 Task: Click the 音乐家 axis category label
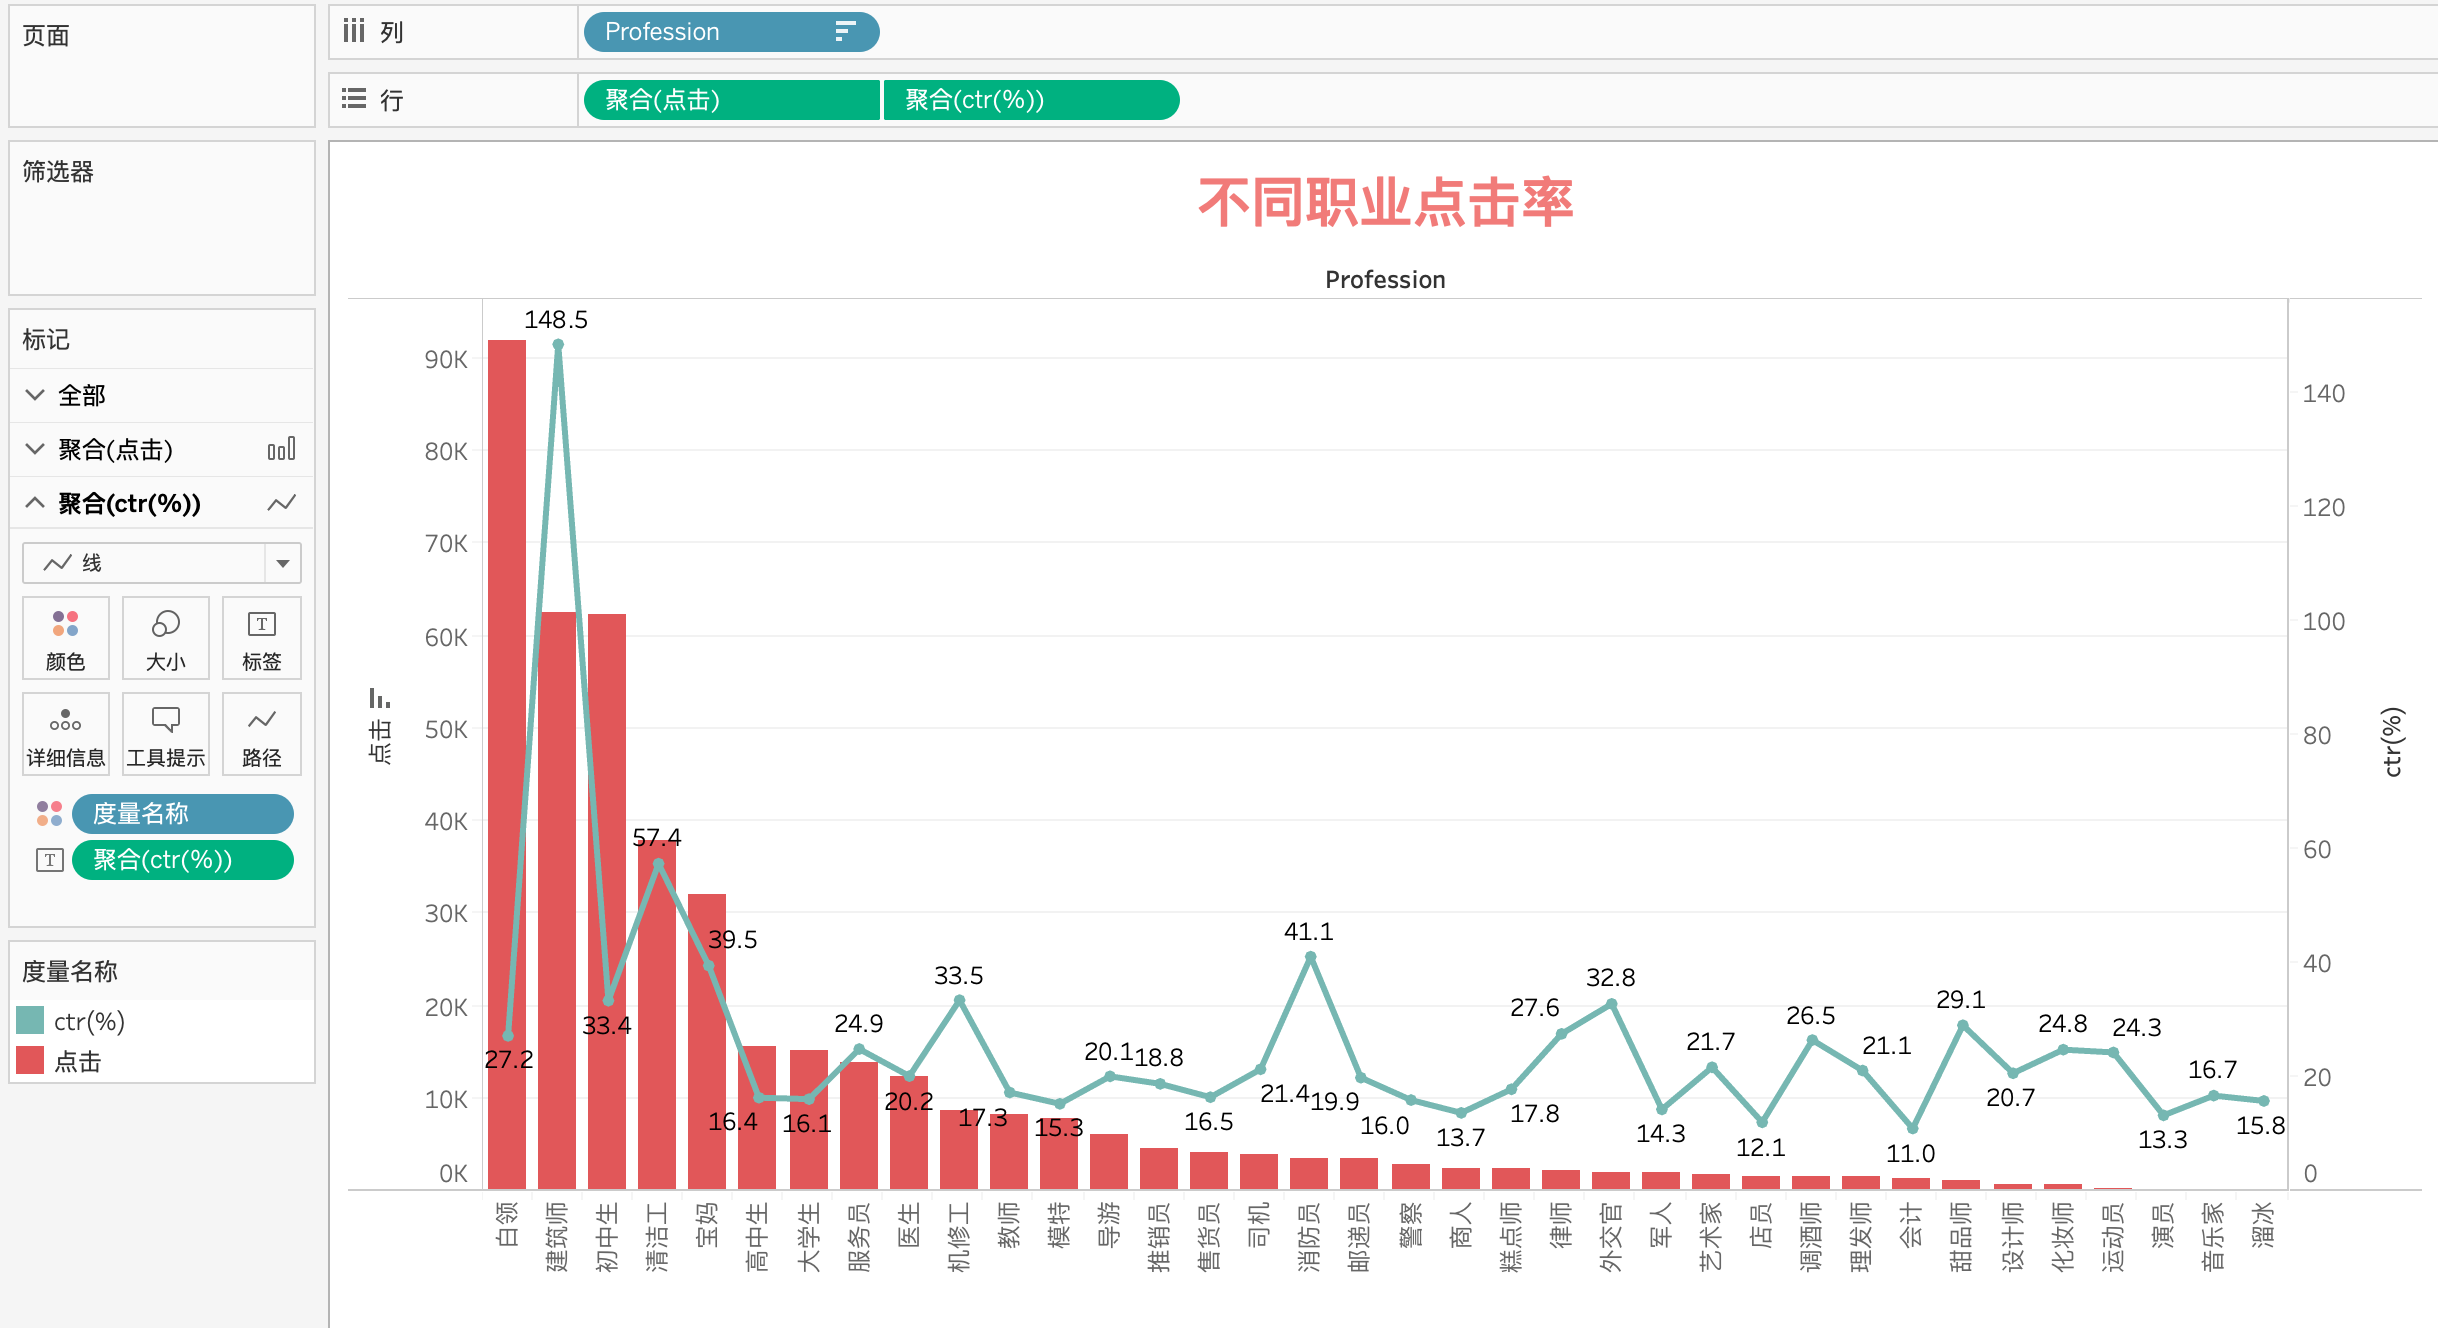[x=2213, y=1237]
